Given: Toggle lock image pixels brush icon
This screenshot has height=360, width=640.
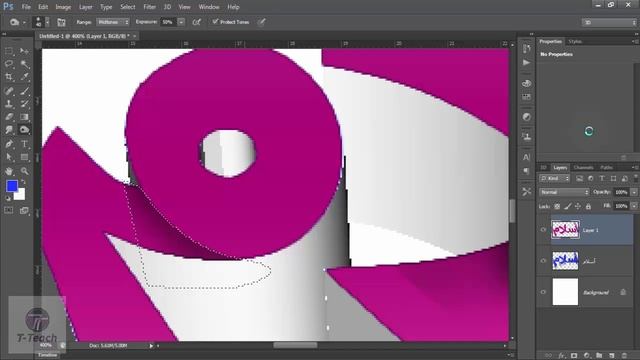Looking at the screenshot, I should [568, 207].
